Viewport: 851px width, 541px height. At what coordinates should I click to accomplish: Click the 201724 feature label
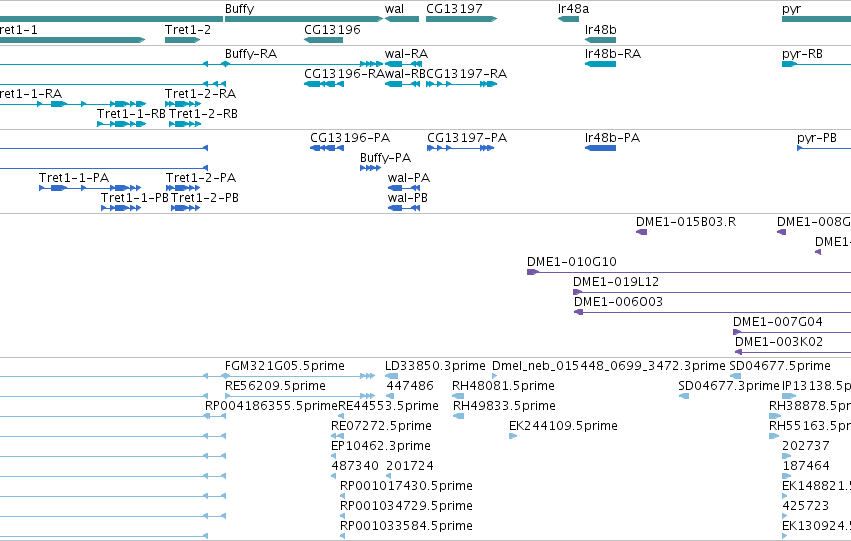(x=410, y=467)
